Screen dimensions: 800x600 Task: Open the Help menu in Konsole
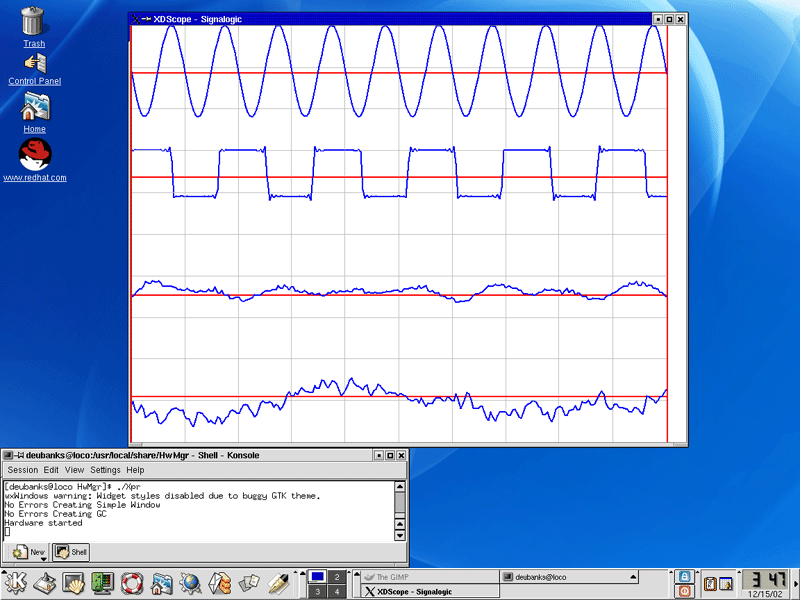pos(135,470)
